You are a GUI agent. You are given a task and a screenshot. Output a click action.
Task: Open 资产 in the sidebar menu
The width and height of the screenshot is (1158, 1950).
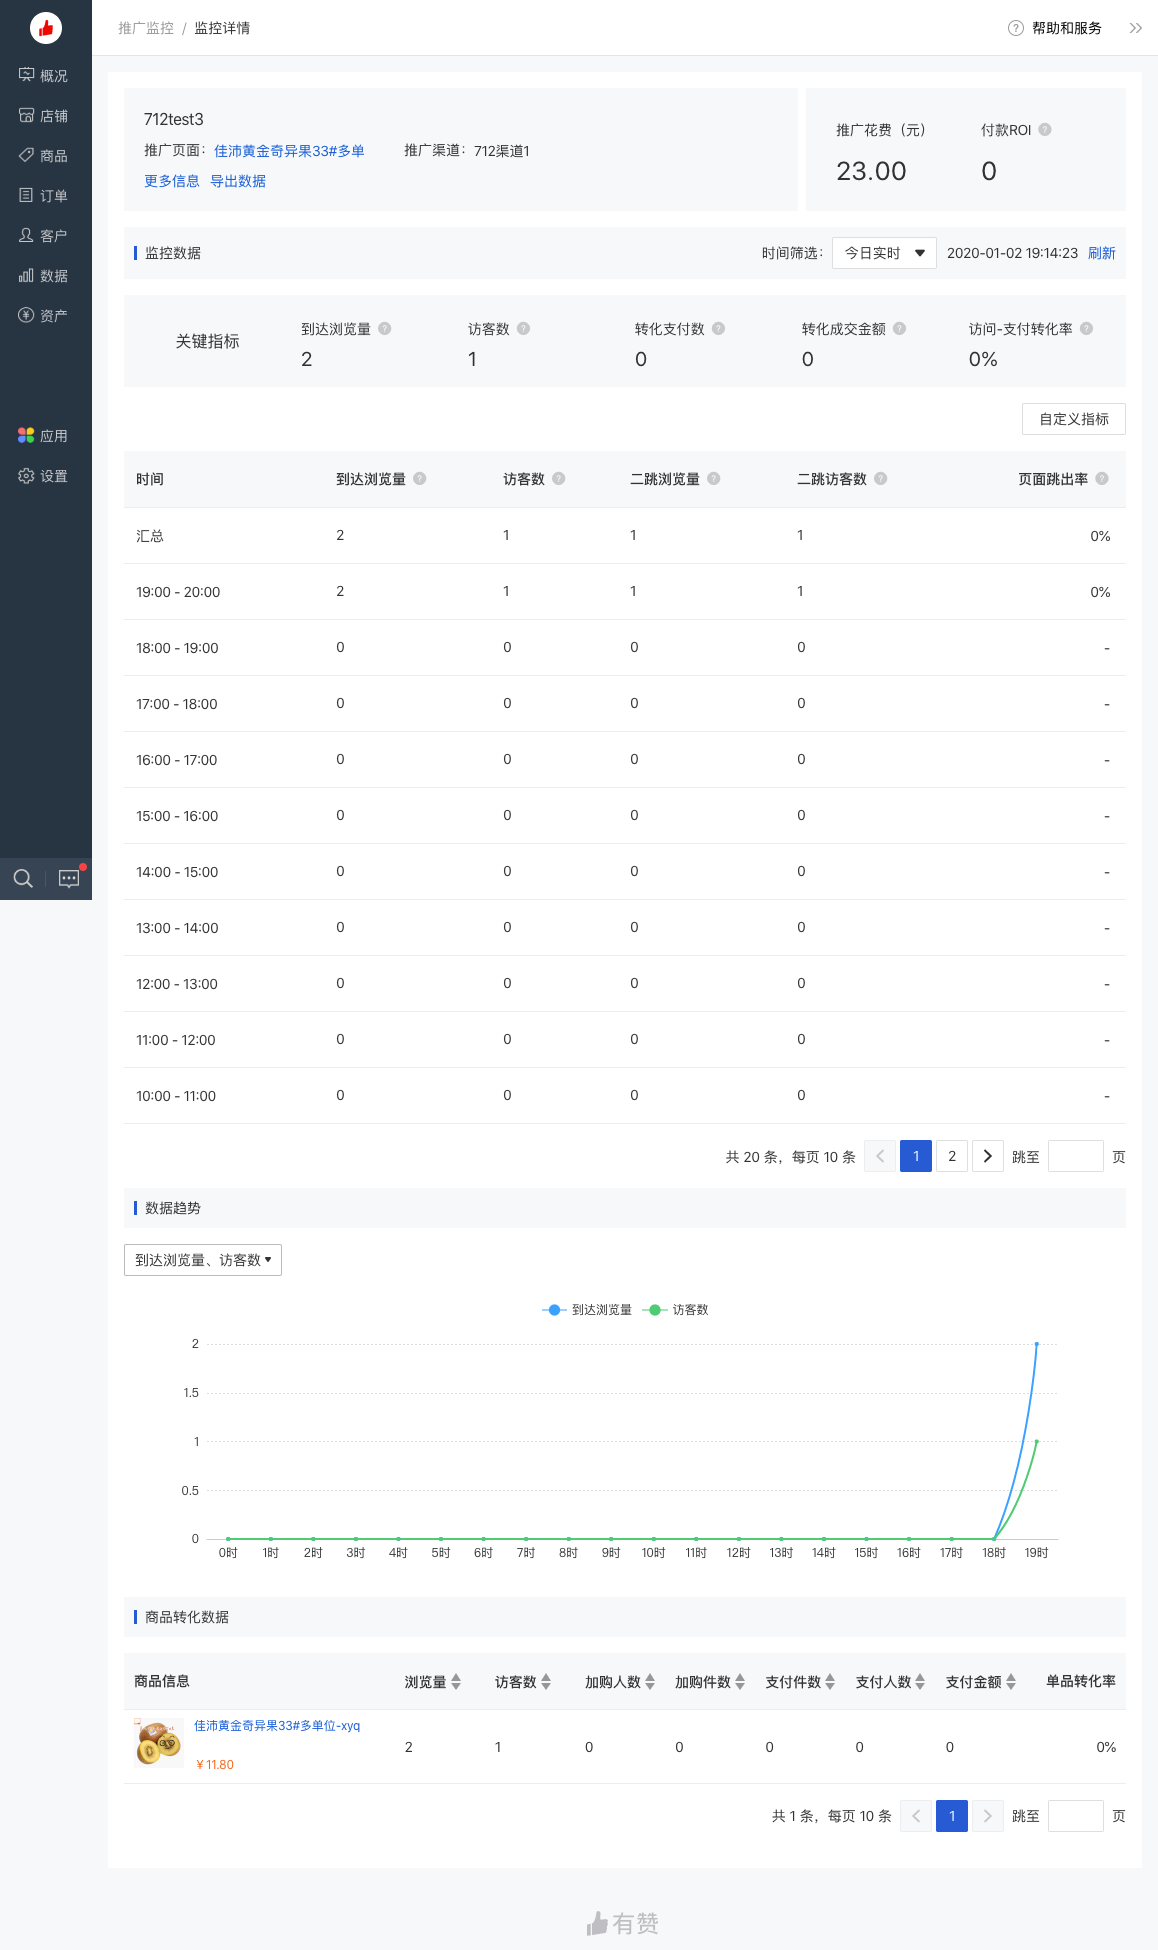[x=45, y=315]
